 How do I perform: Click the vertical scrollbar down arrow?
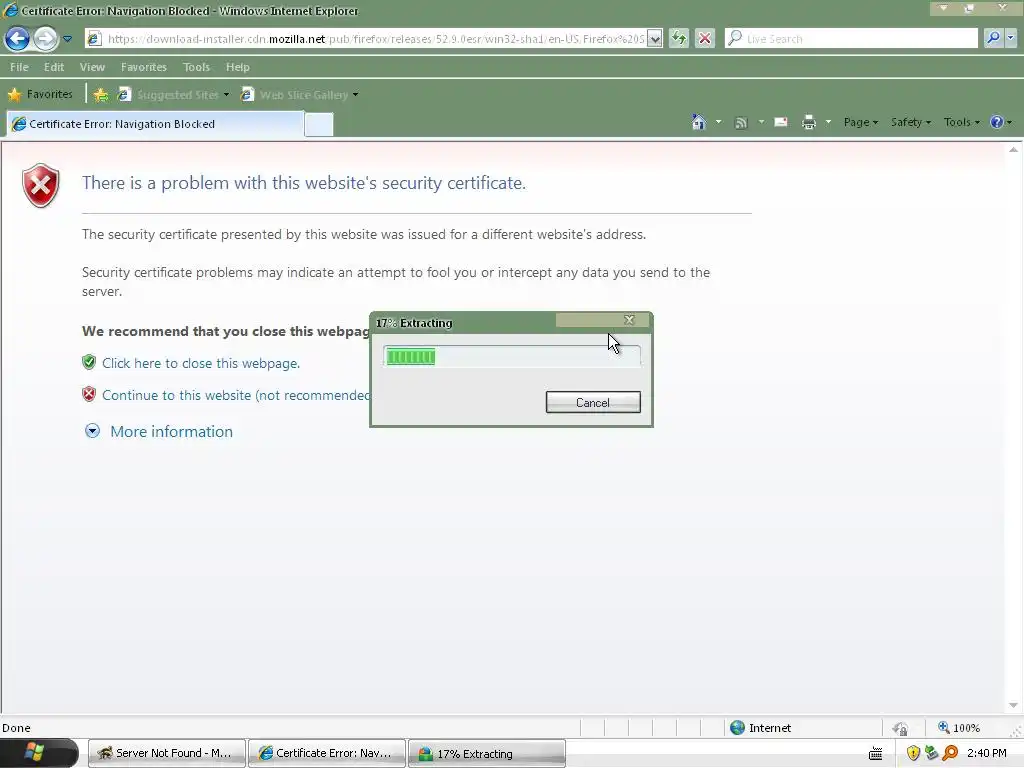1013,705
